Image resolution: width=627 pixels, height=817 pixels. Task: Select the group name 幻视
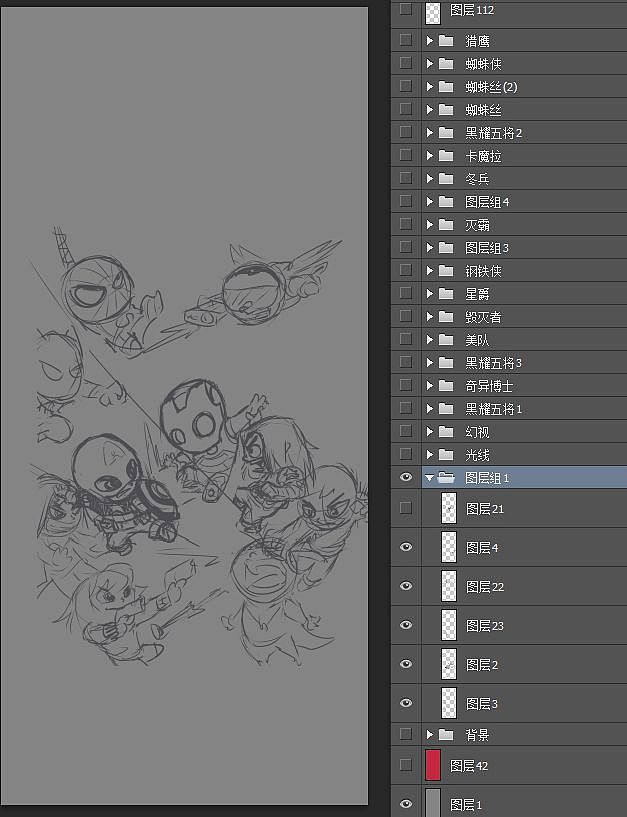(477, 432)
